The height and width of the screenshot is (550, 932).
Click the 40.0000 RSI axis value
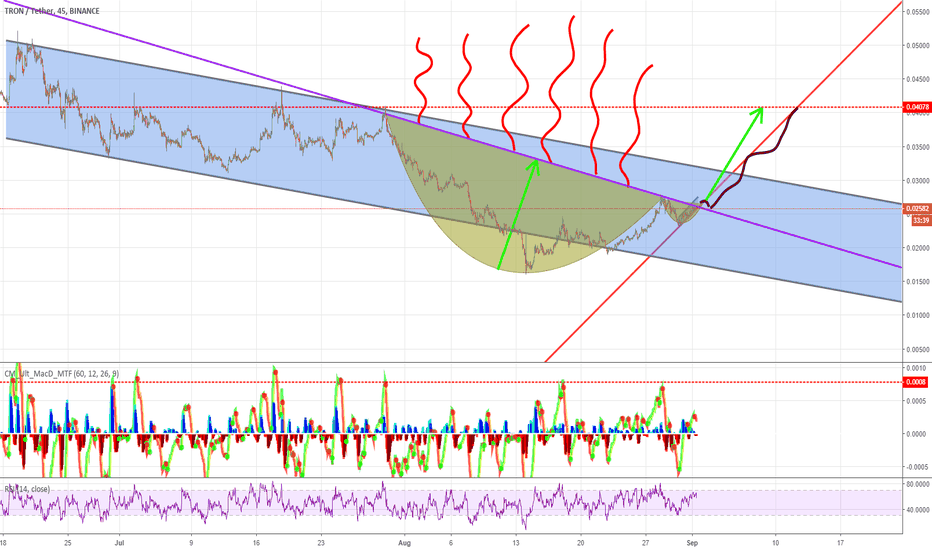[x=918, y=510]
